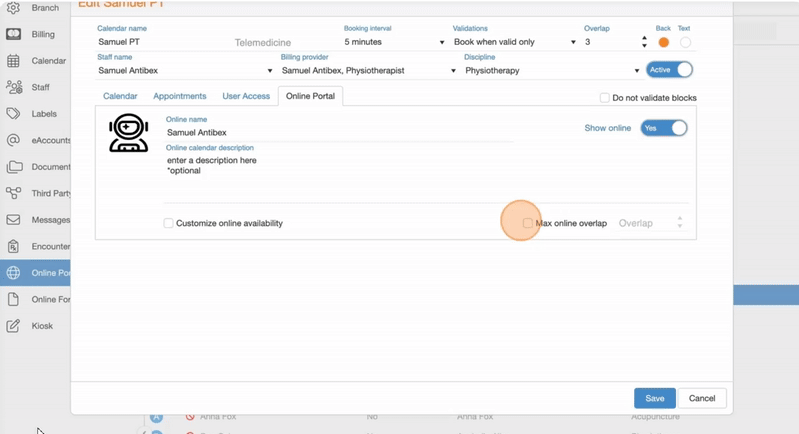This screenshot has width=799, height=434.
Task: Open the Staff sidebar icon
Action: [x=13, y=88]
